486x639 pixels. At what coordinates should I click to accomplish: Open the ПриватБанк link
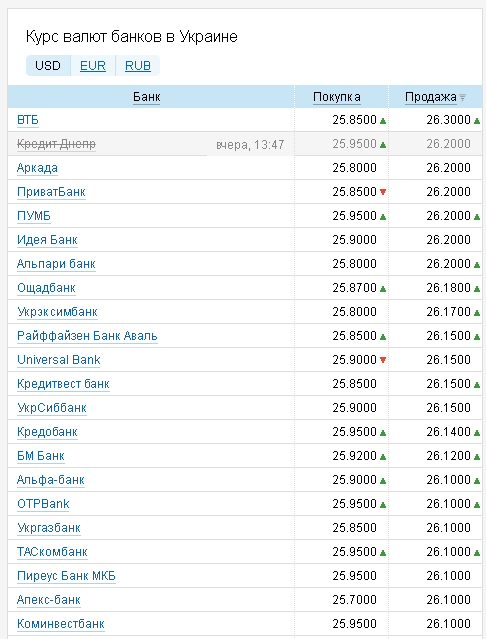tap(51, 192)
